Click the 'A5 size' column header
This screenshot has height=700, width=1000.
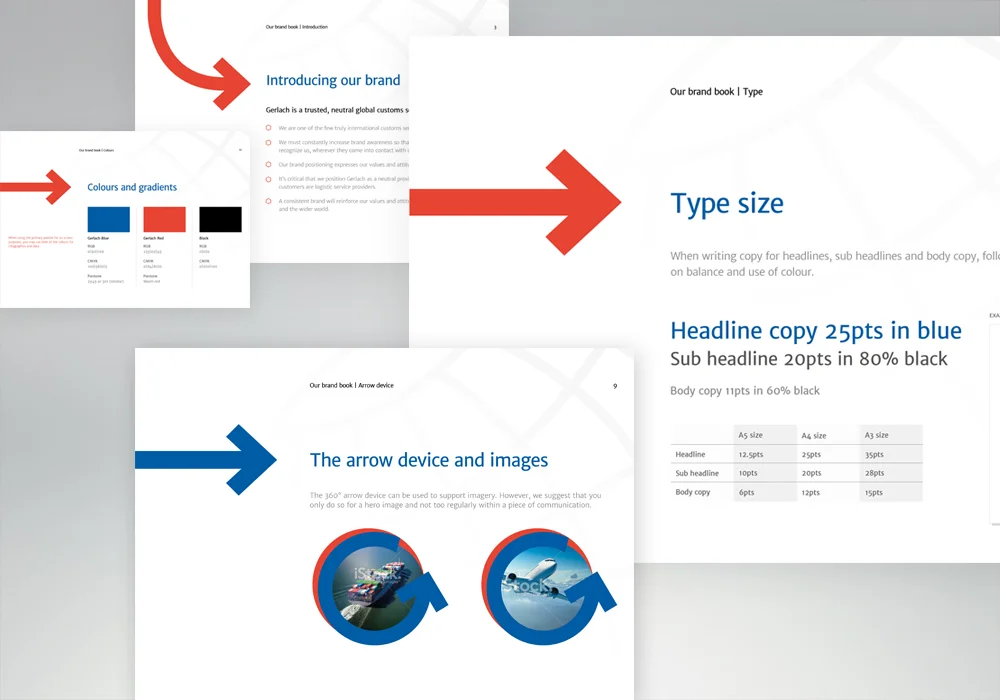751,435
